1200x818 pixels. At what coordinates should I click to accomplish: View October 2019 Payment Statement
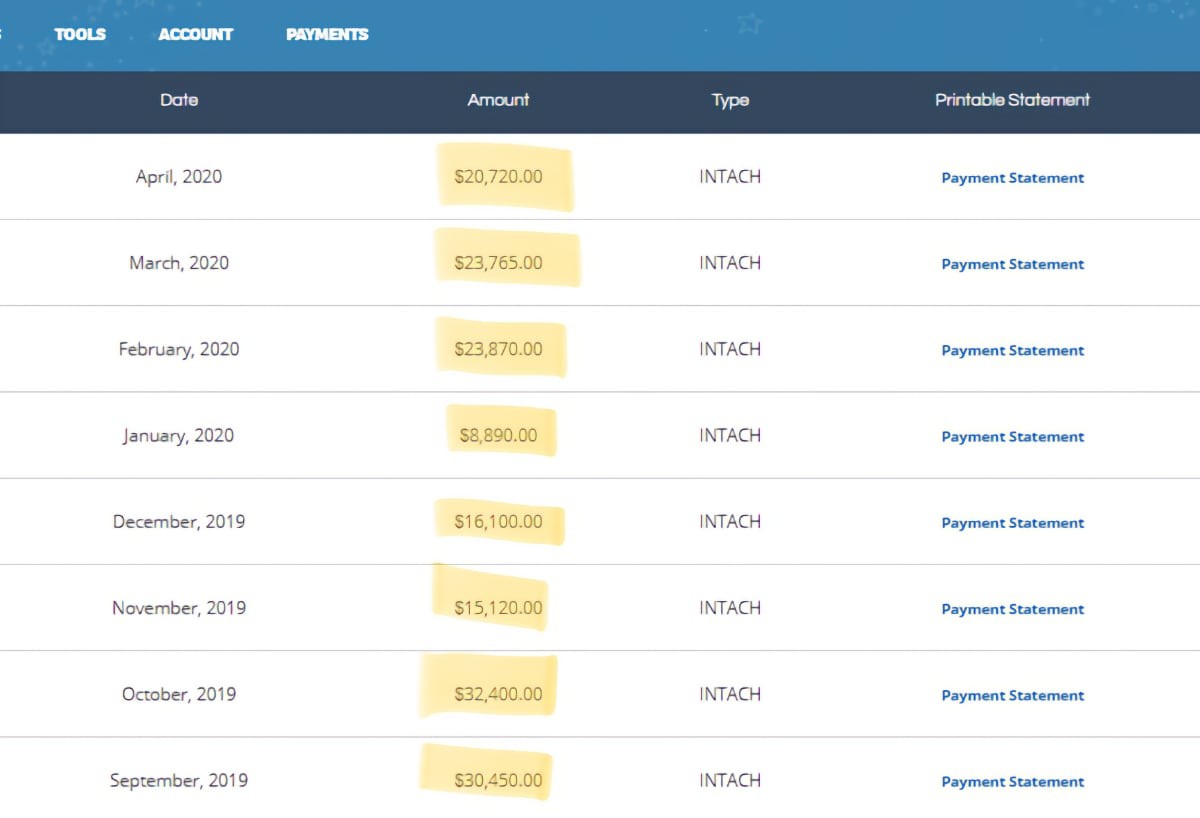[1012, 695]
